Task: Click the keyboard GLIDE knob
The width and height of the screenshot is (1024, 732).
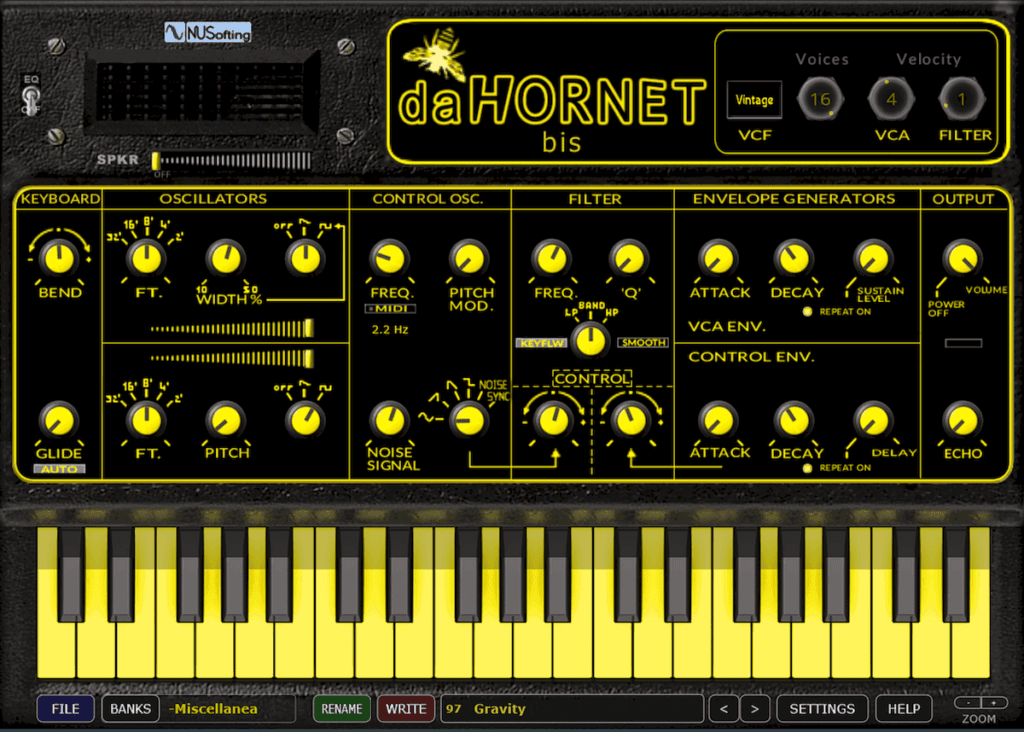Action: (x=59, y=421)
